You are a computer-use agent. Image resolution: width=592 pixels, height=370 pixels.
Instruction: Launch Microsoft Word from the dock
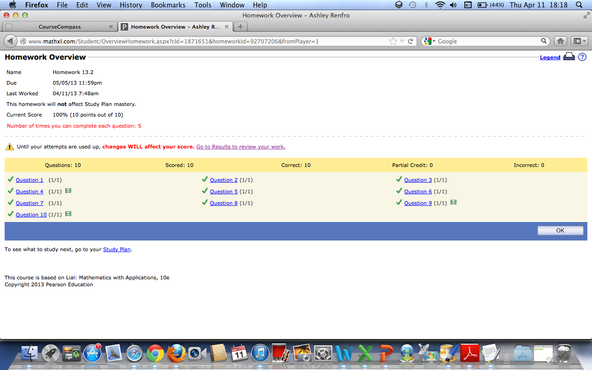tap(344, 354)
